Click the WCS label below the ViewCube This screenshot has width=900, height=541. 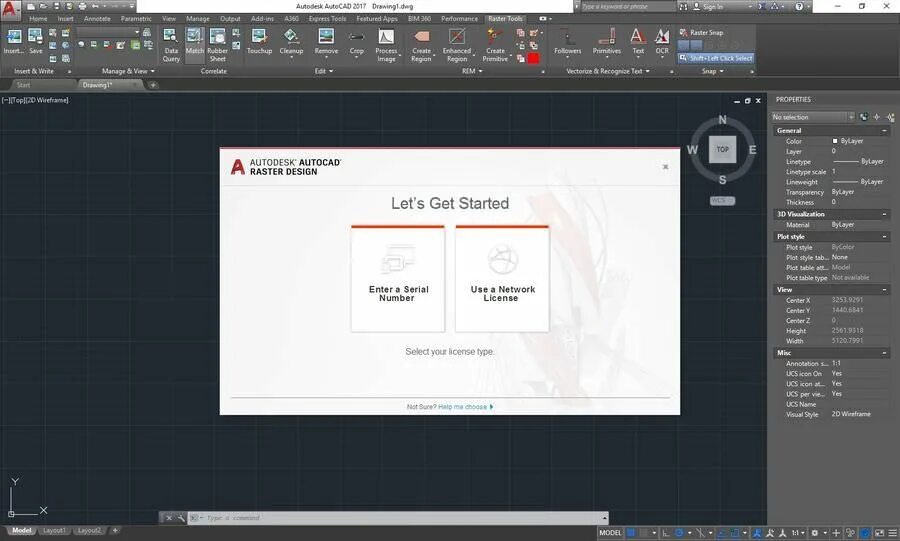[x=722, y=201]
